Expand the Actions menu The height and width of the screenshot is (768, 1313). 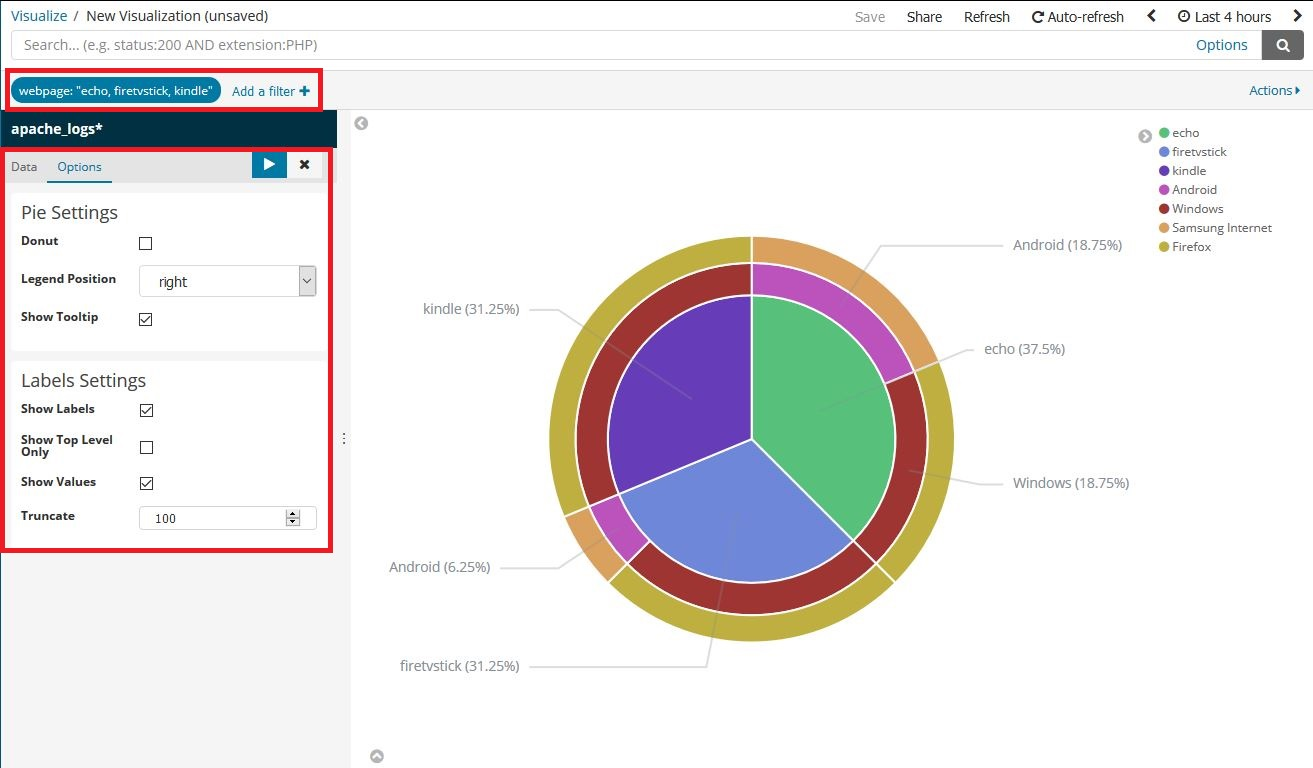pos(1274,90)
